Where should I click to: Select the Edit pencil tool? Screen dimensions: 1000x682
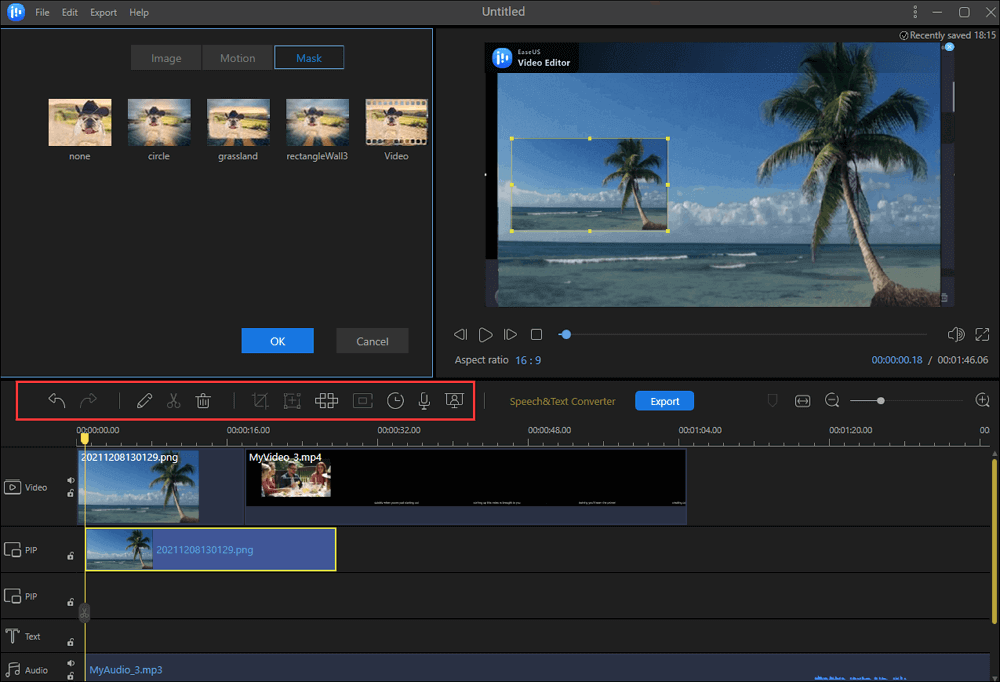[144, 401]
